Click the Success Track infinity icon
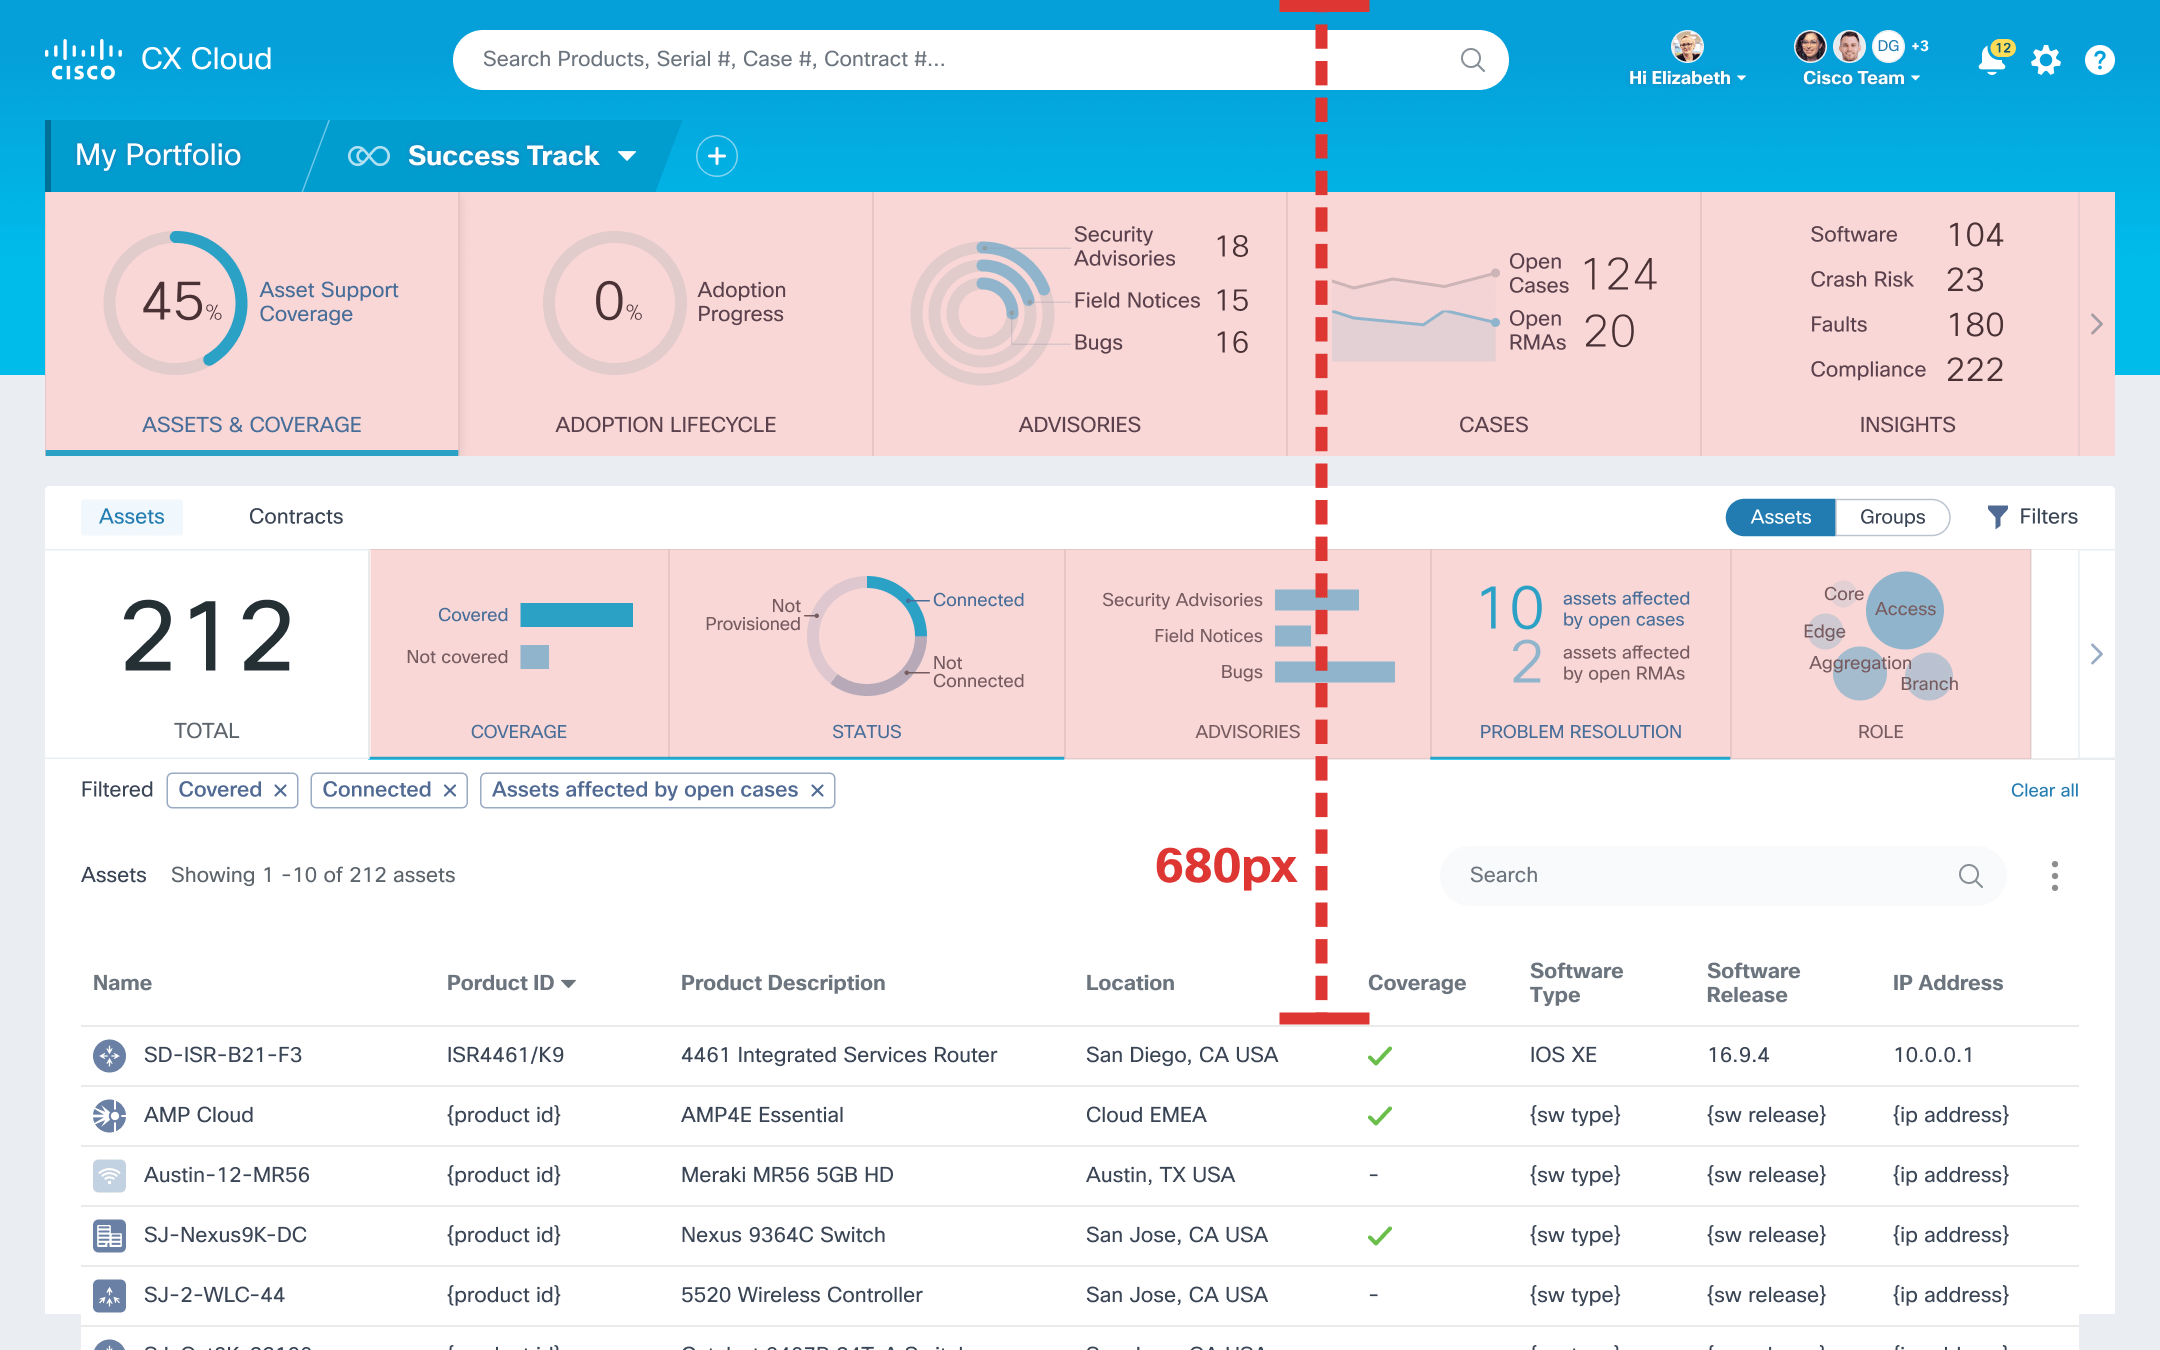2160x1350 pixels. coord(369,156)
